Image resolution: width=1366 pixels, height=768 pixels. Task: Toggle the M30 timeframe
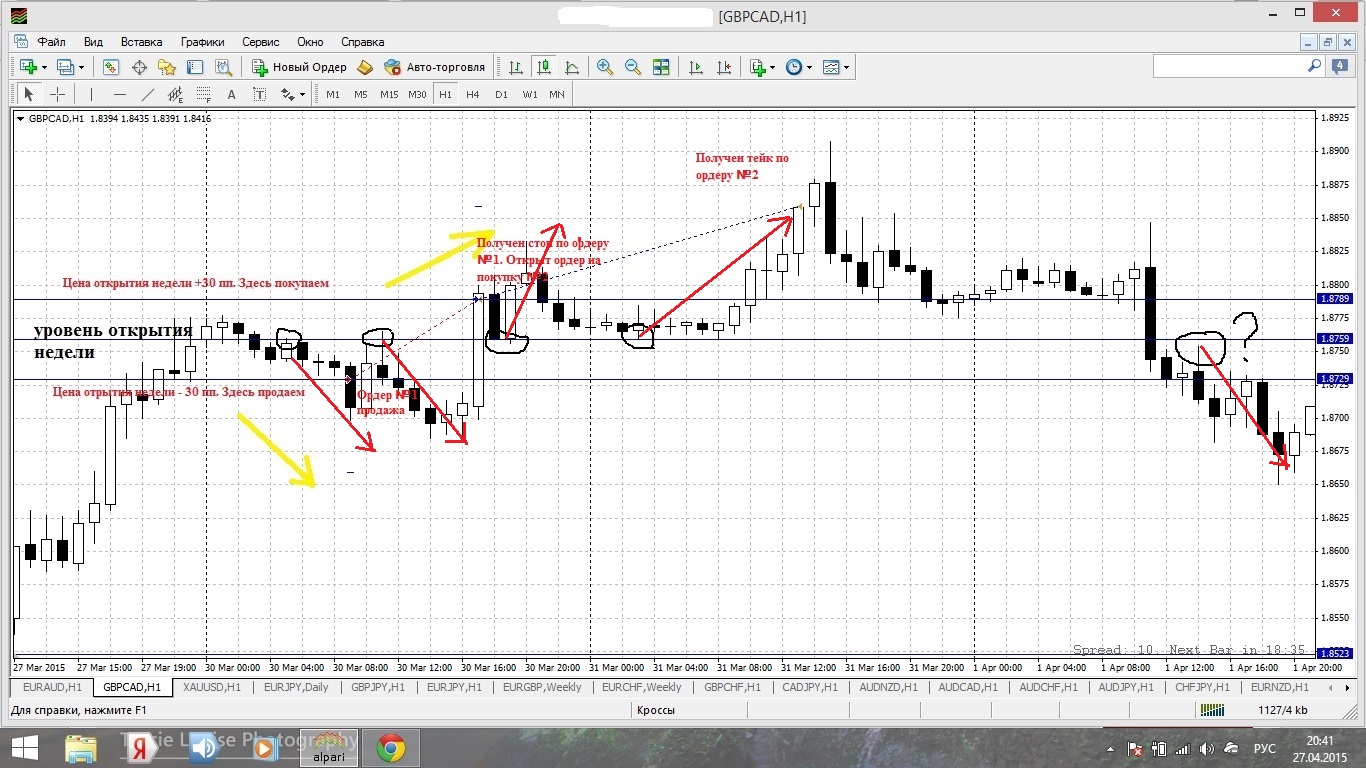(417, 94)
